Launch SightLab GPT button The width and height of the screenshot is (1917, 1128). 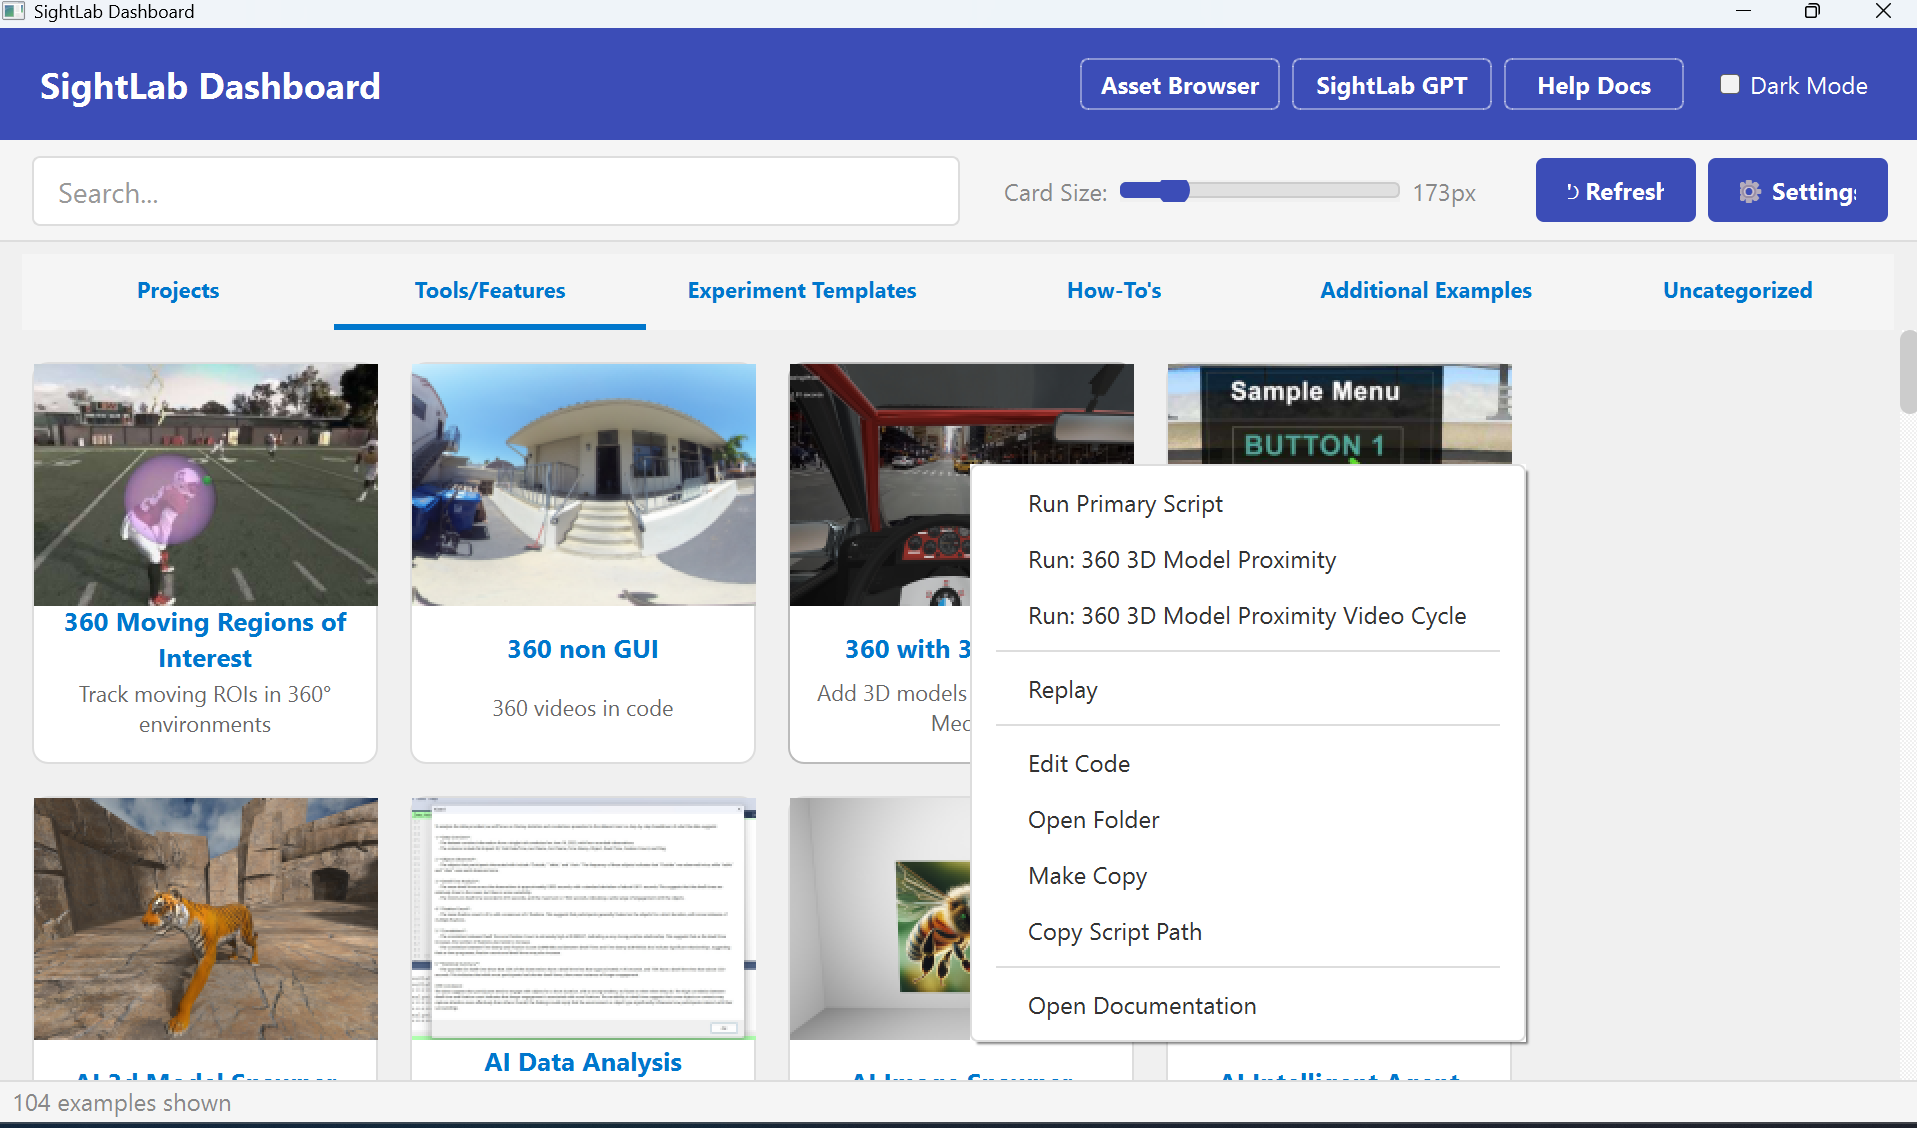[1391, 85]
